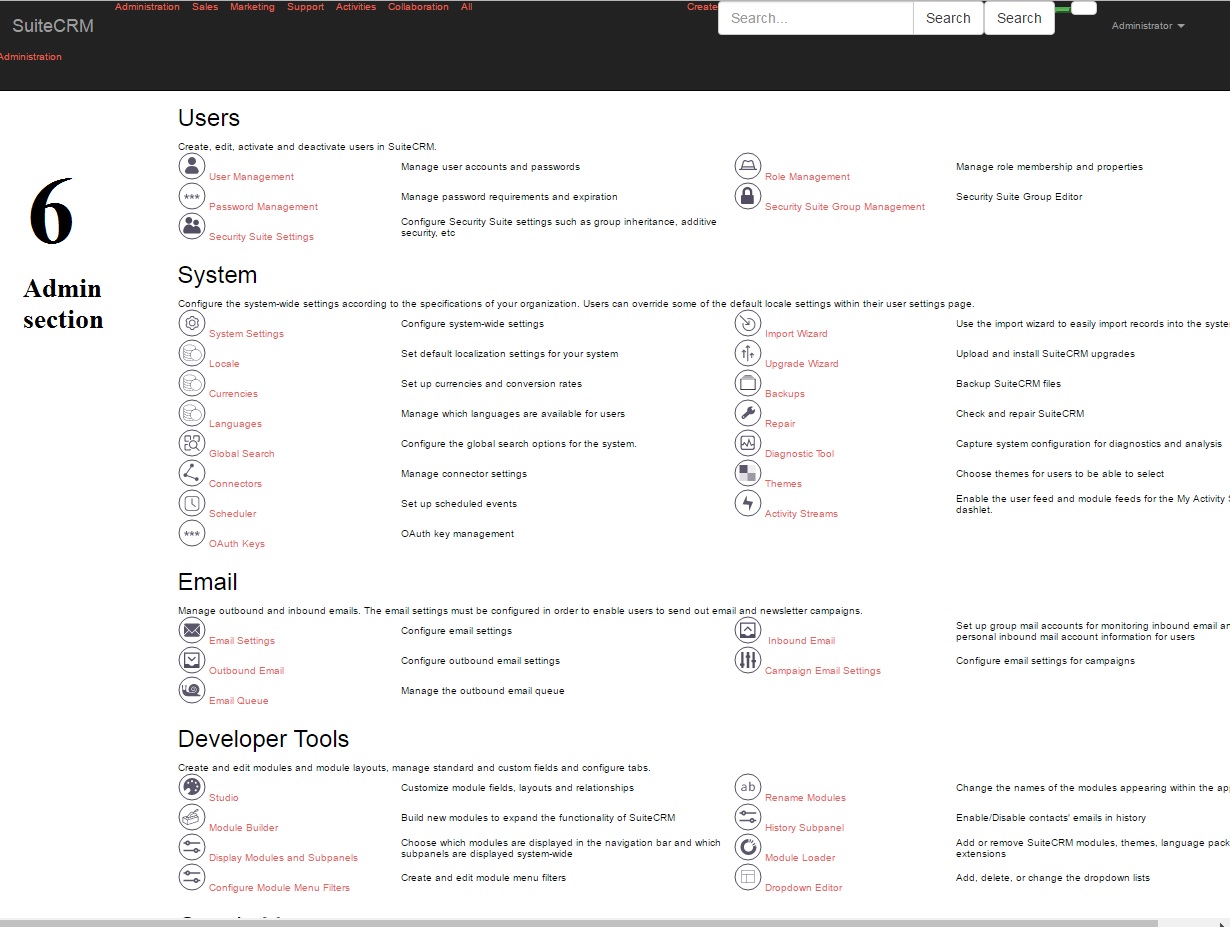Click the Connectors icon
The image size is (1230, 927).
click(192, 473)
